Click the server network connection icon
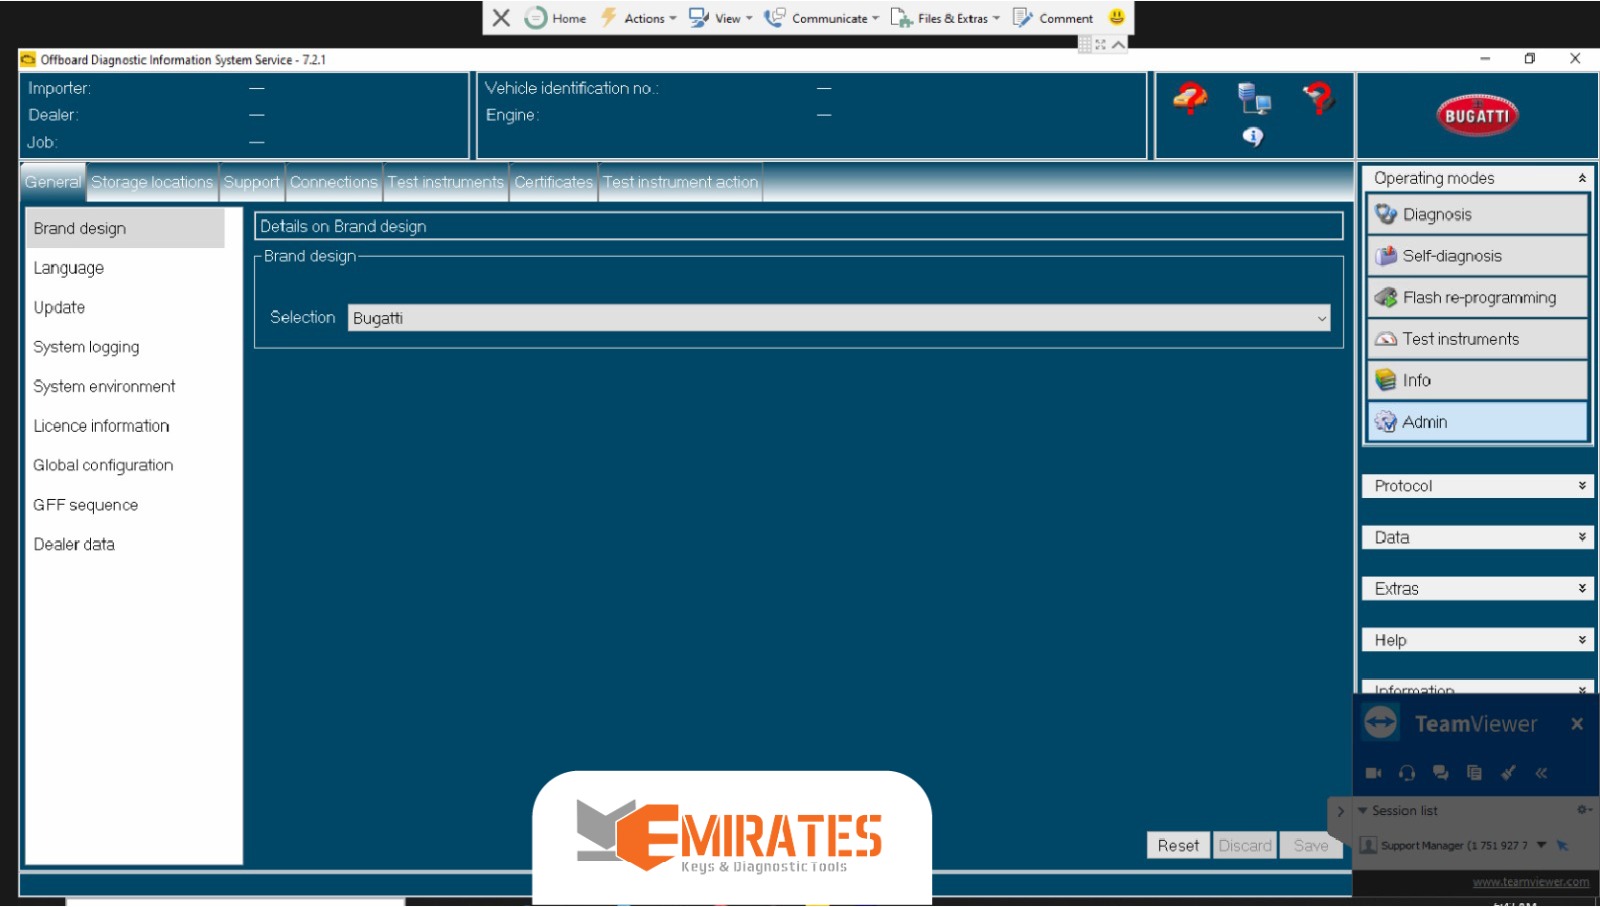The height and width of the screenshot is (907, 1600). coord(1253,99)
